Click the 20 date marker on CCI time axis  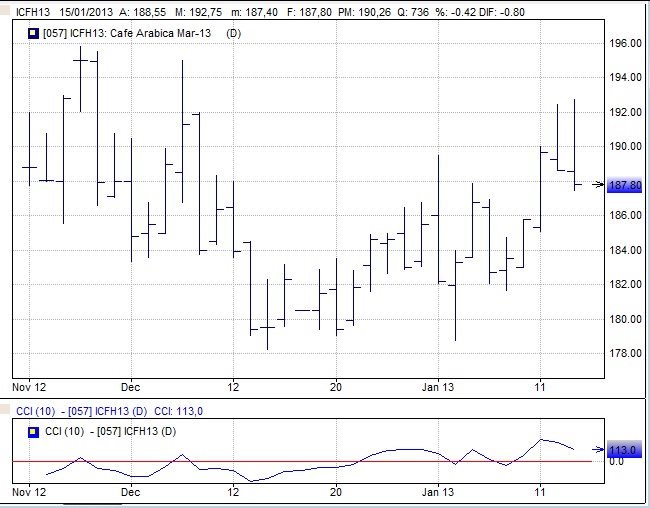pos(336,493)
